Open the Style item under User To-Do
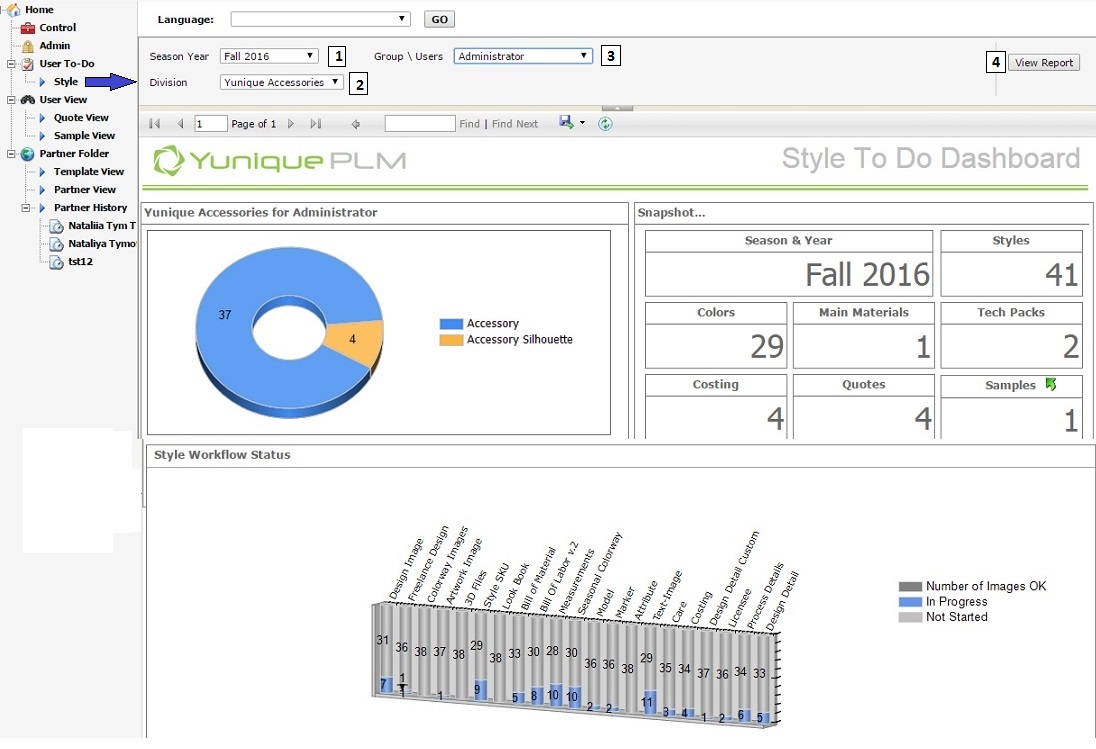Screen dimensions: 1096x749 (x=66, y=82)
